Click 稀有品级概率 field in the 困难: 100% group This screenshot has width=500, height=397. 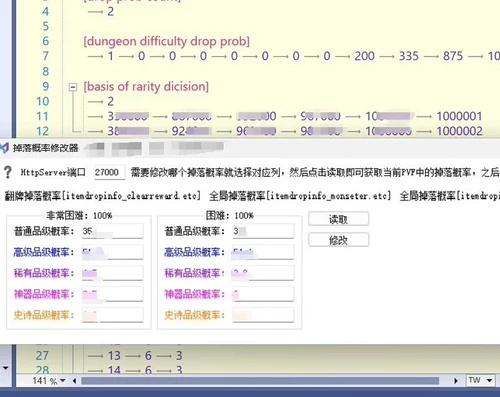pyautogui.click(x=263, y=273)
